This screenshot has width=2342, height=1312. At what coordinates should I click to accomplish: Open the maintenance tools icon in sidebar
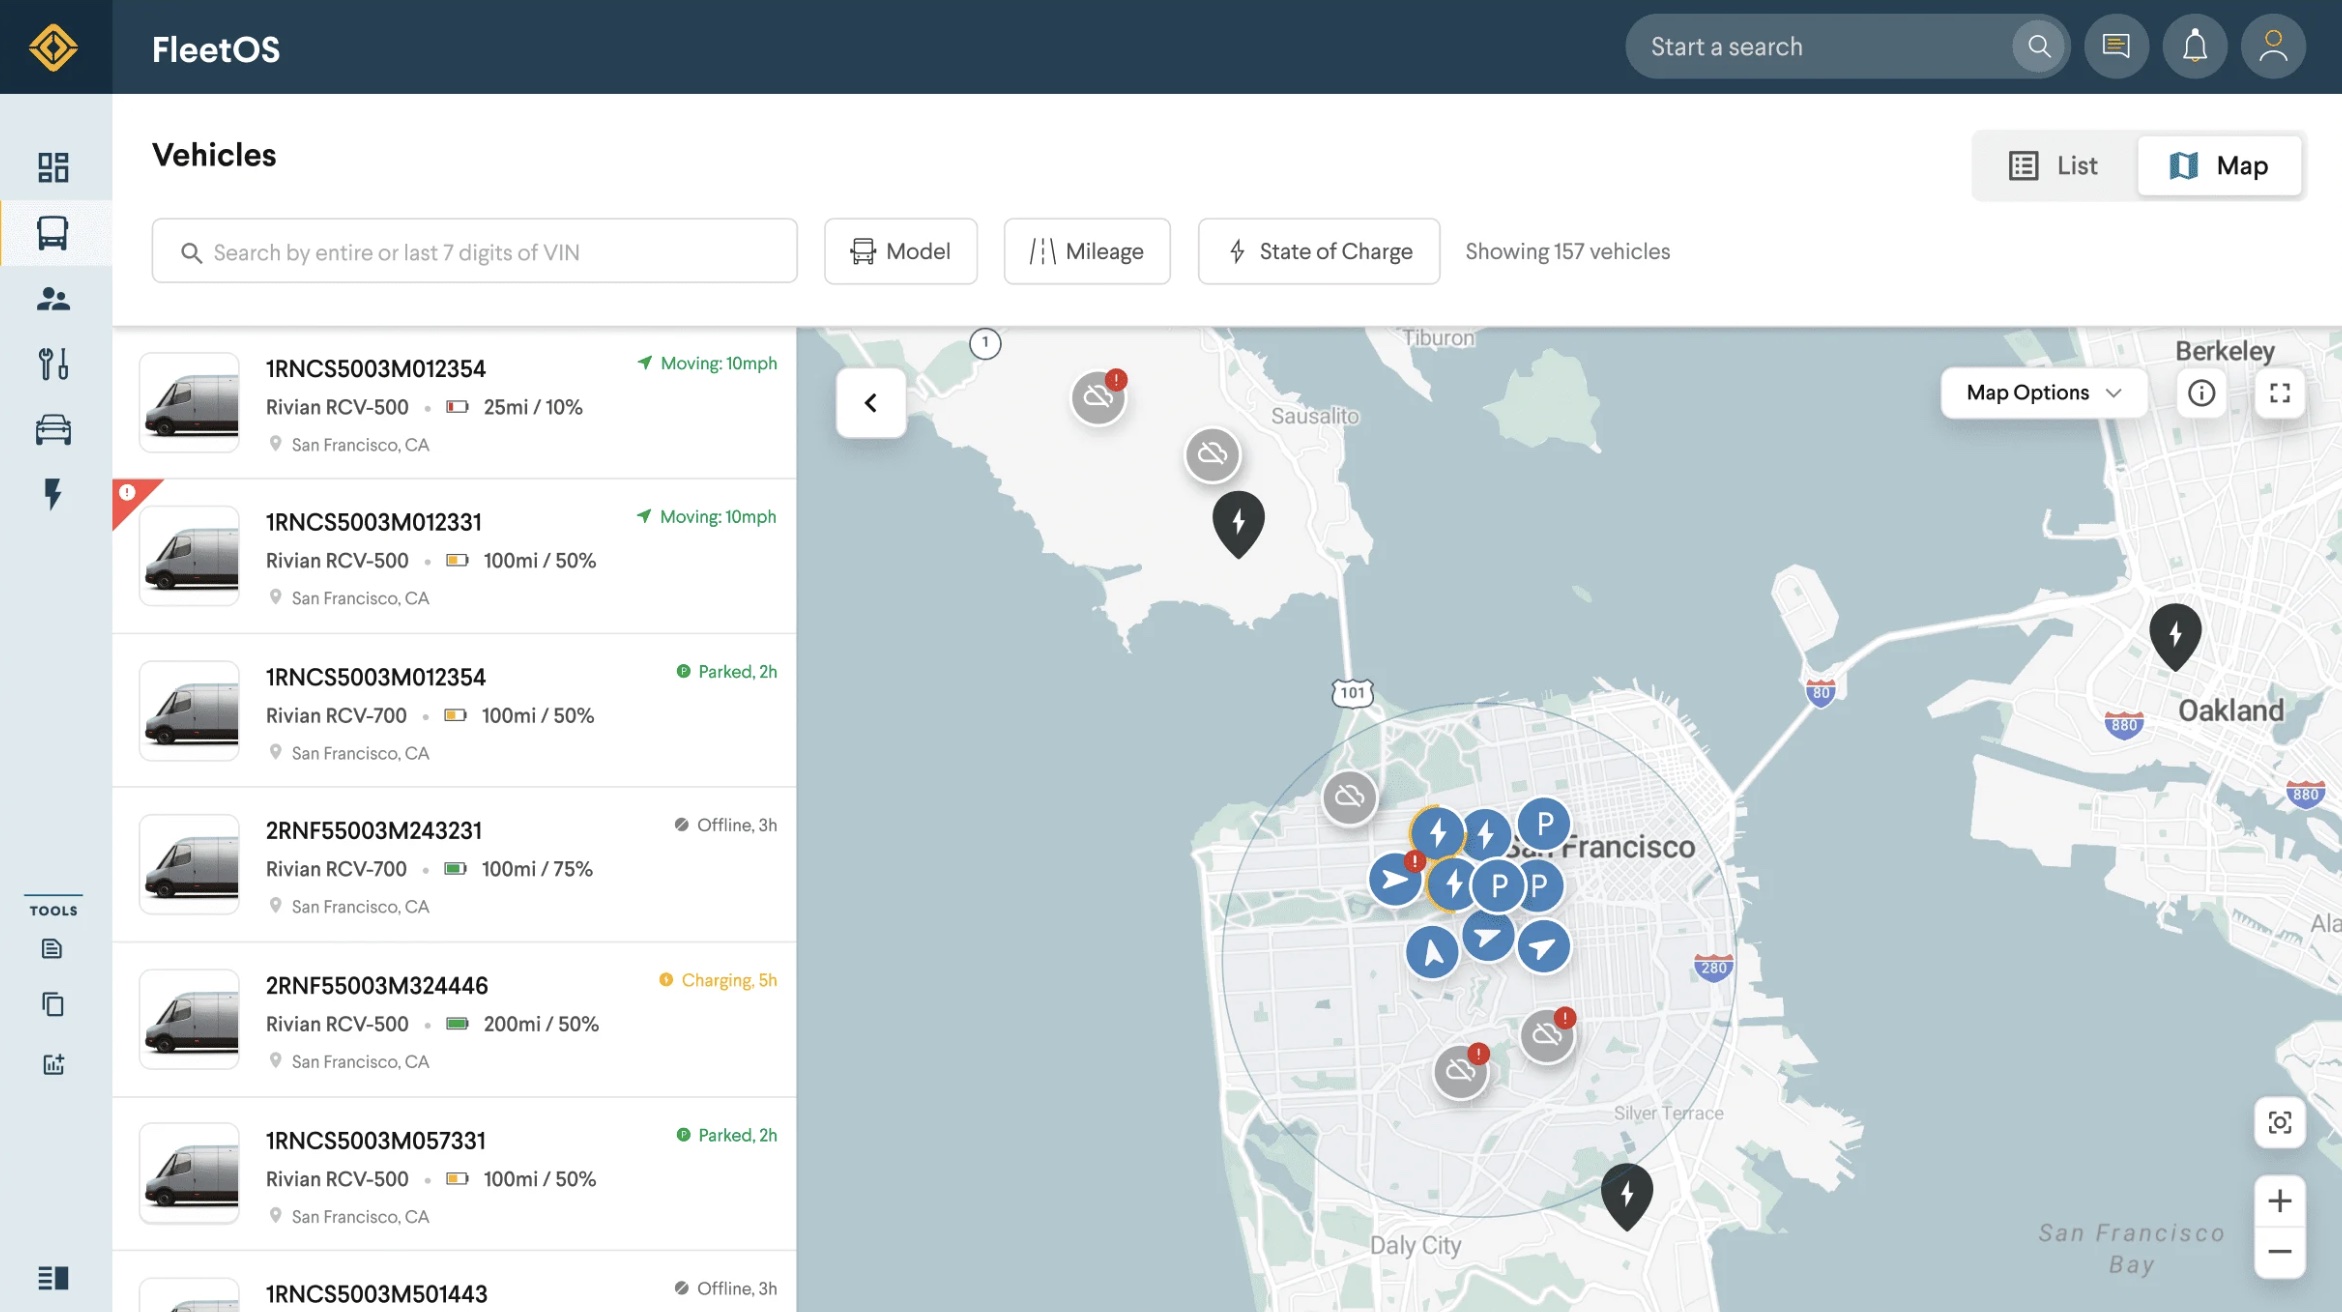click(53, 363)
